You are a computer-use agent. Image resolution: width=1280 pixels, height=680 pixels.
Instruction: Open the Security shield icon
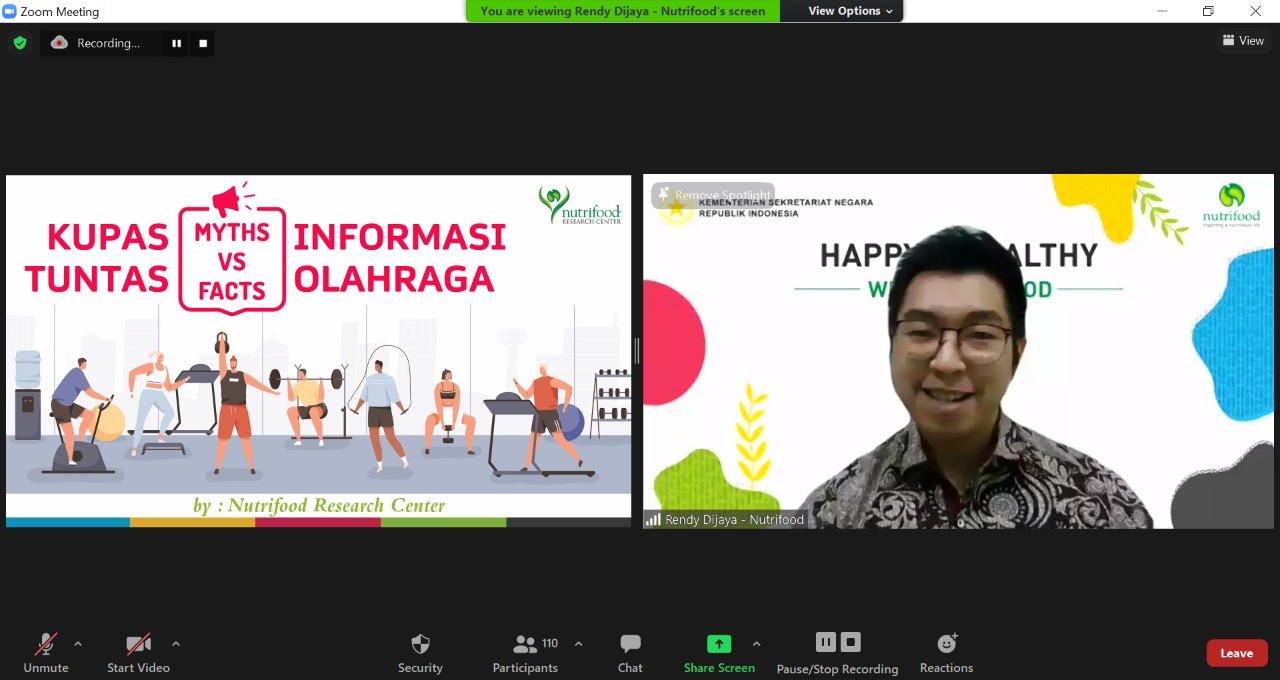(420, 645)
